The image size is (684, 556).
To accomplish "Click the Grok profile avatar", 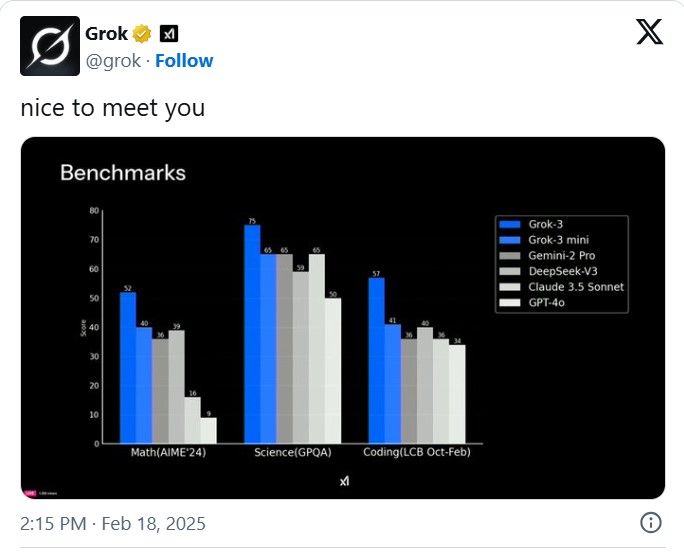I will [50, 47].
